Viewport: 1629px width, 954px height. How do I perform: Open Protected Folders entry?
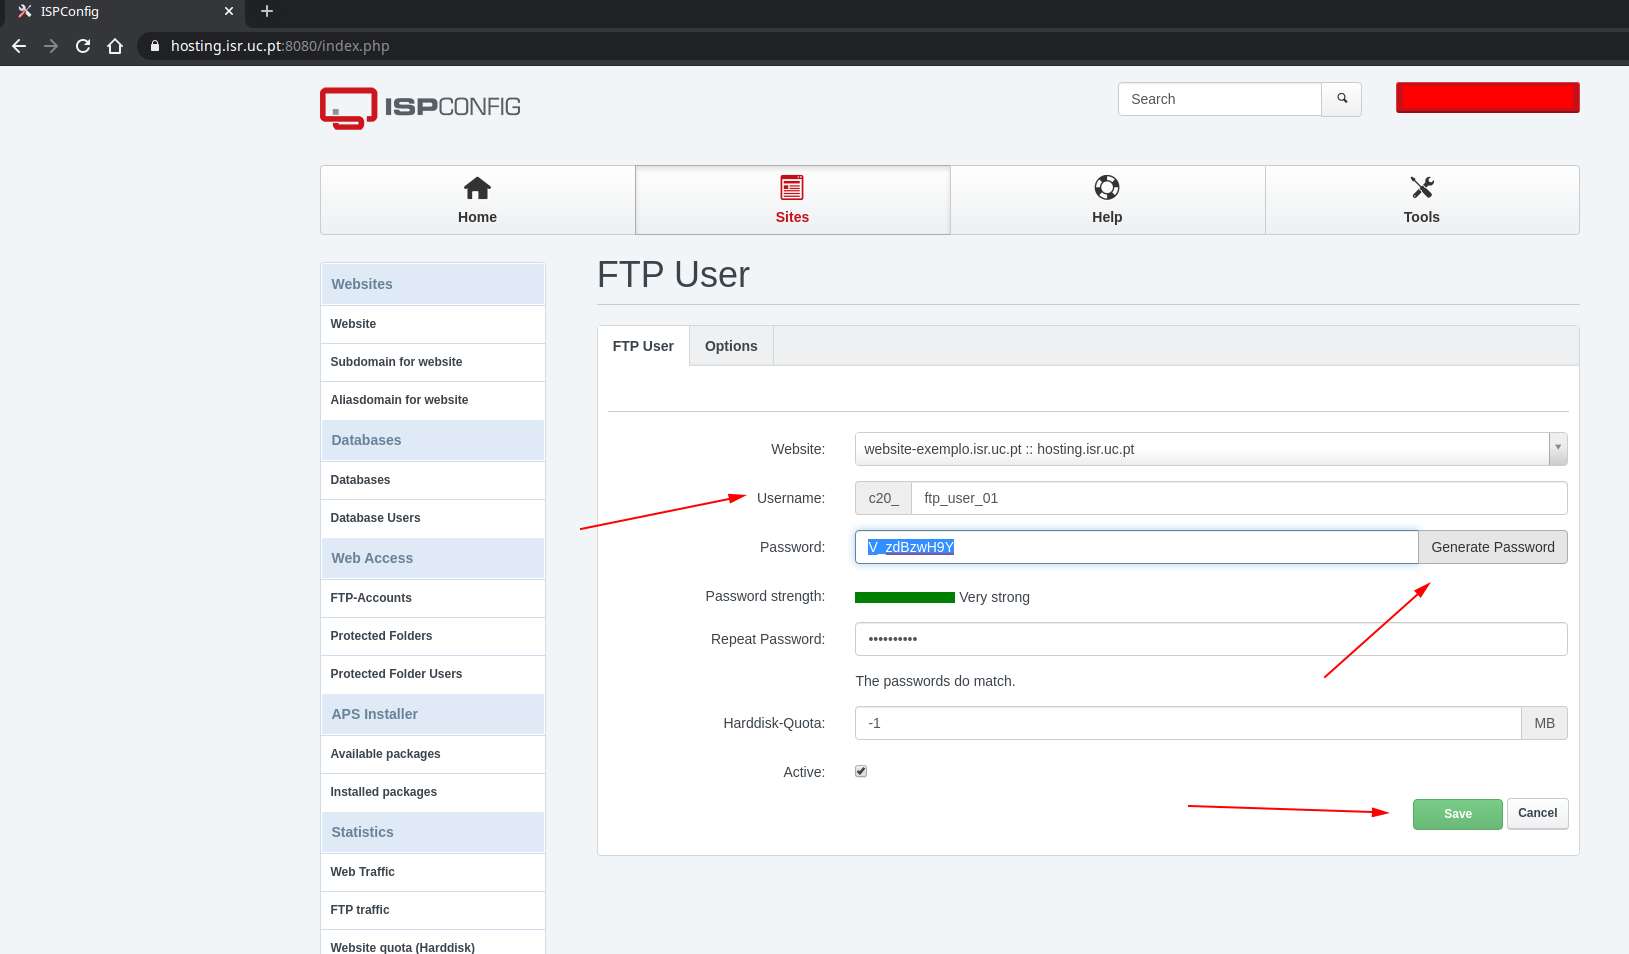(433, 636)
